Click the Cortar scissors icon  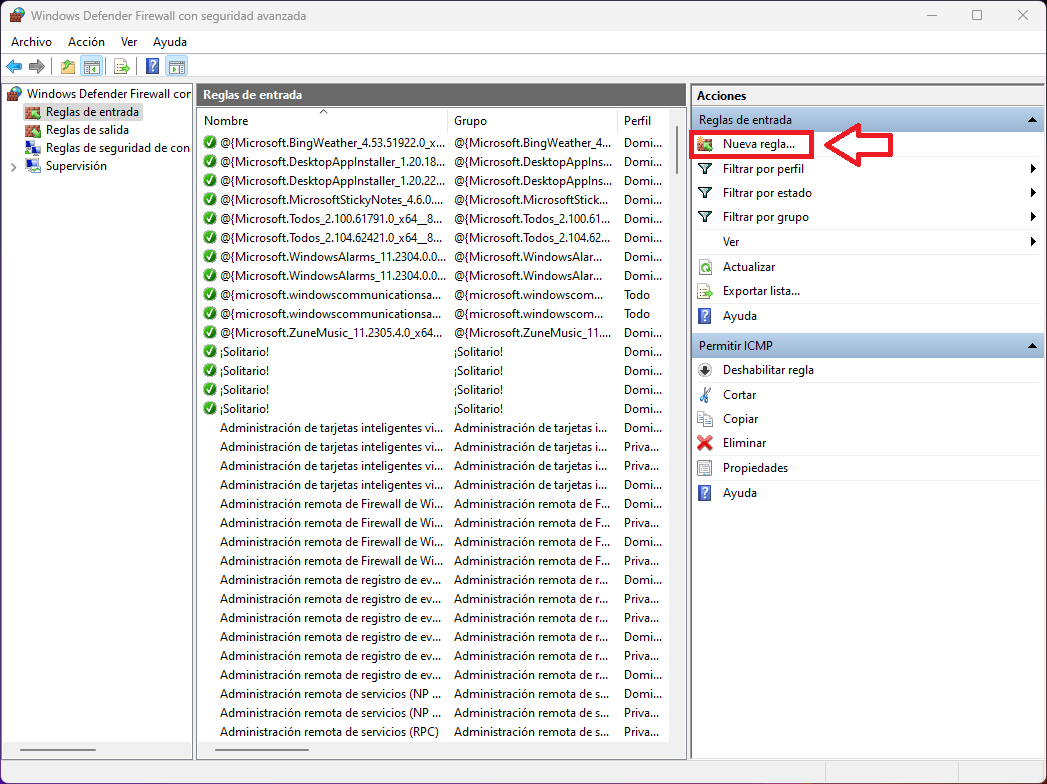[x=705, y=395]
